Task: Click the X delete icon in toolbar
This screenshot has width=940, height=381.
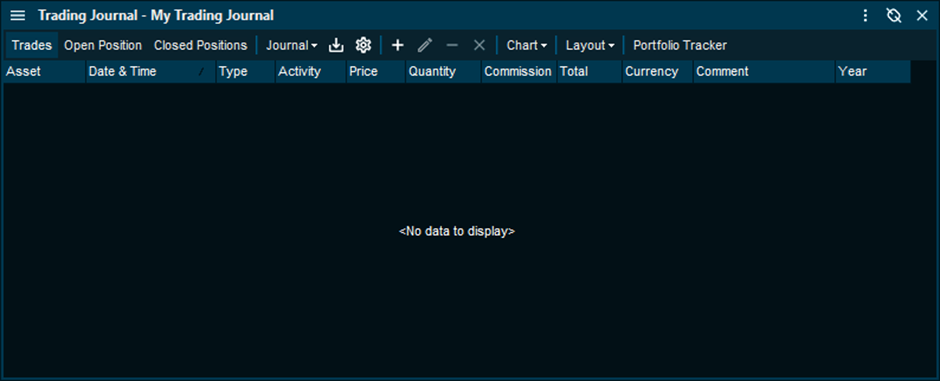Action: point(479,46)
